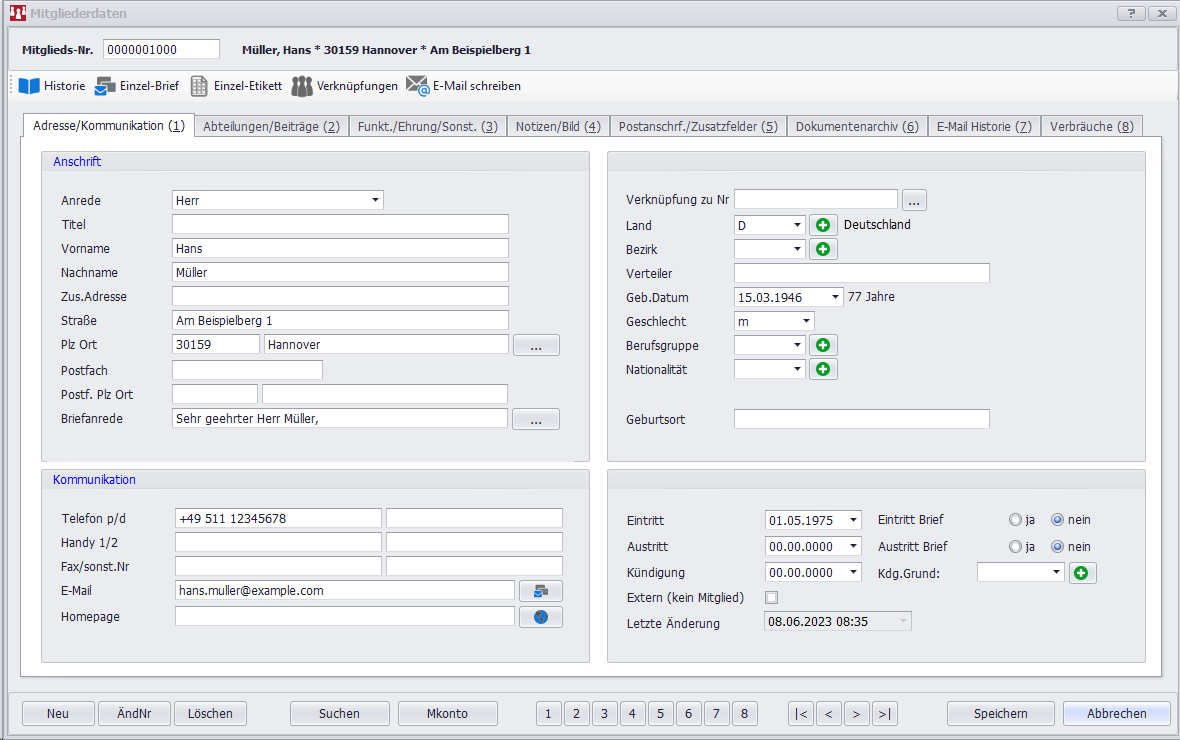The image size is (1180, 740).
Task: Switch to Abteilungen/Beiträge tab
Action: point(271,126)
